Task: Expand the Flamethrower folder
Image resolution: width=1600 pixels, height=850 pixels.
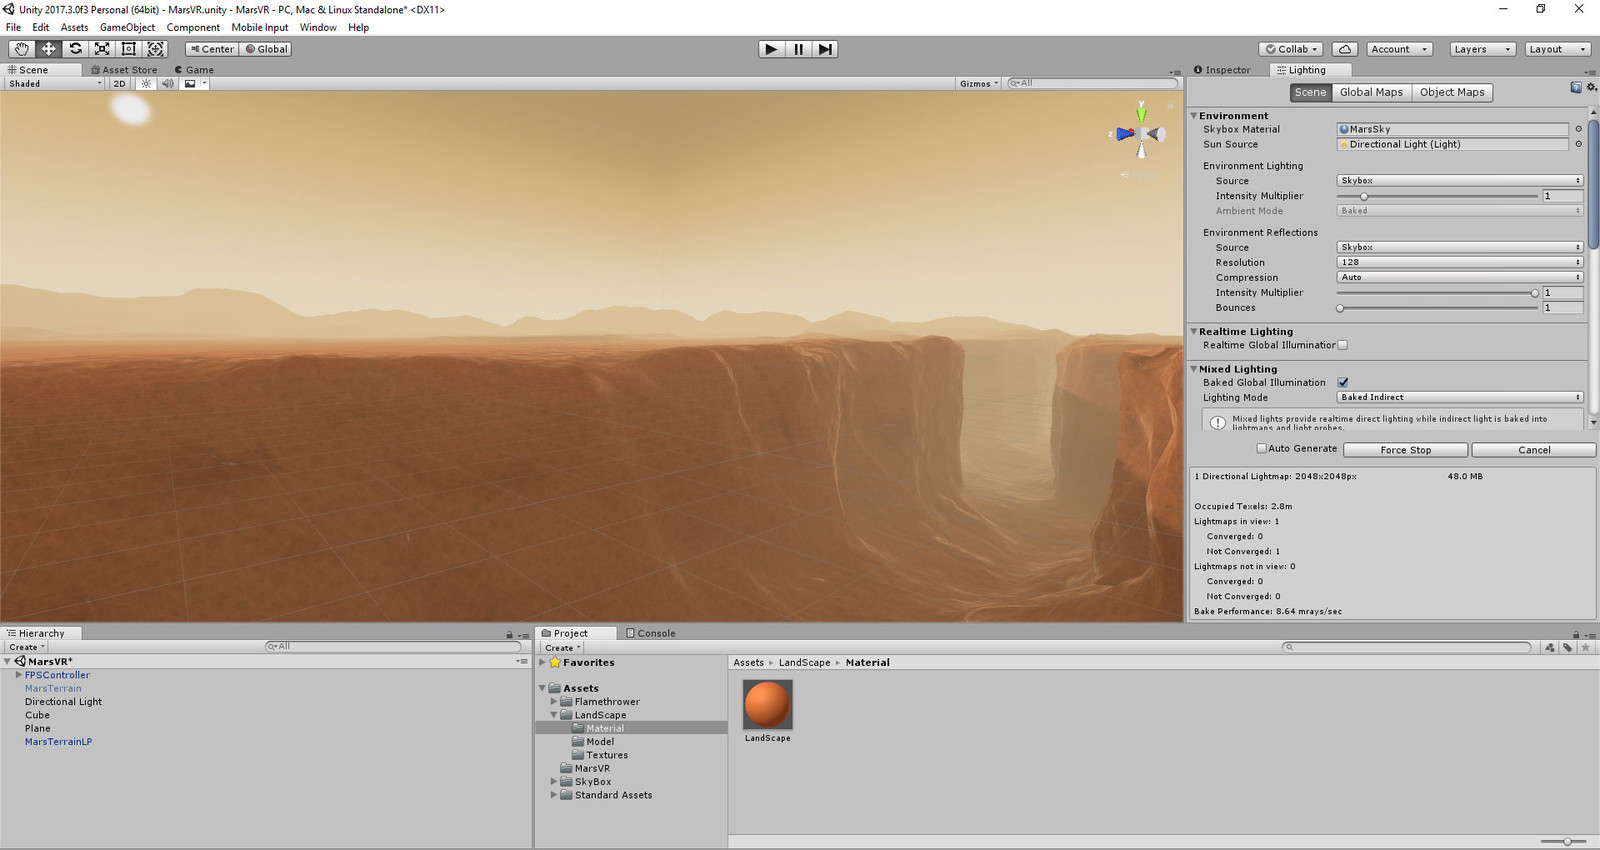Action: 554,702
